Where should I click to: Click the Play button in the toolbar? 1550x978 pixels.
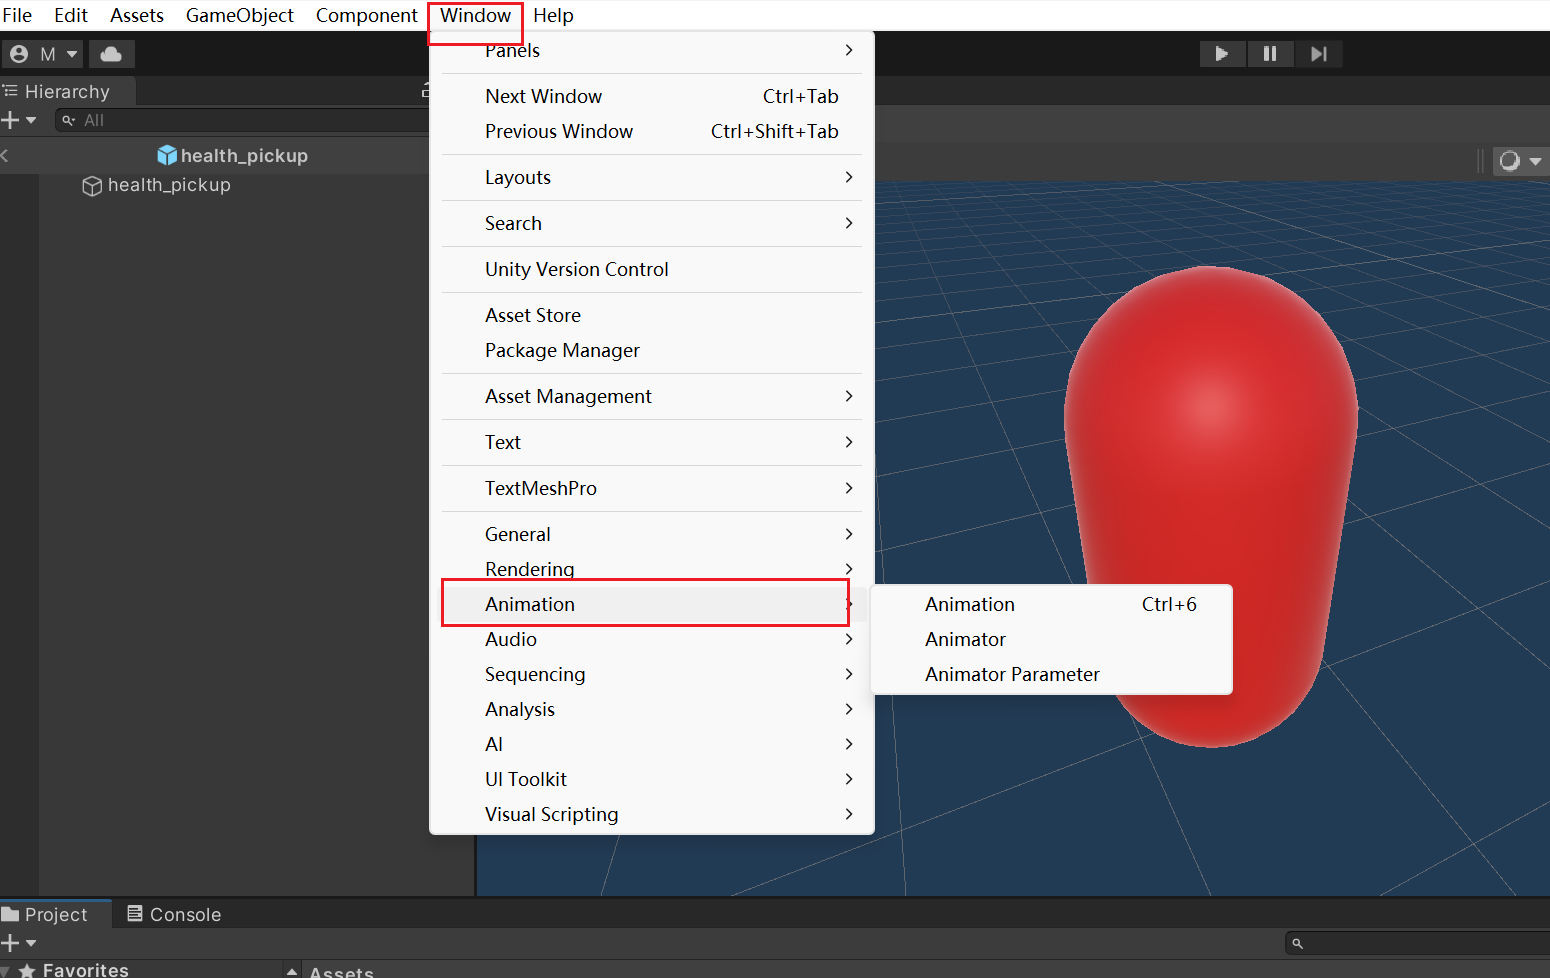pyautogui.click(x=1222, y=54)
